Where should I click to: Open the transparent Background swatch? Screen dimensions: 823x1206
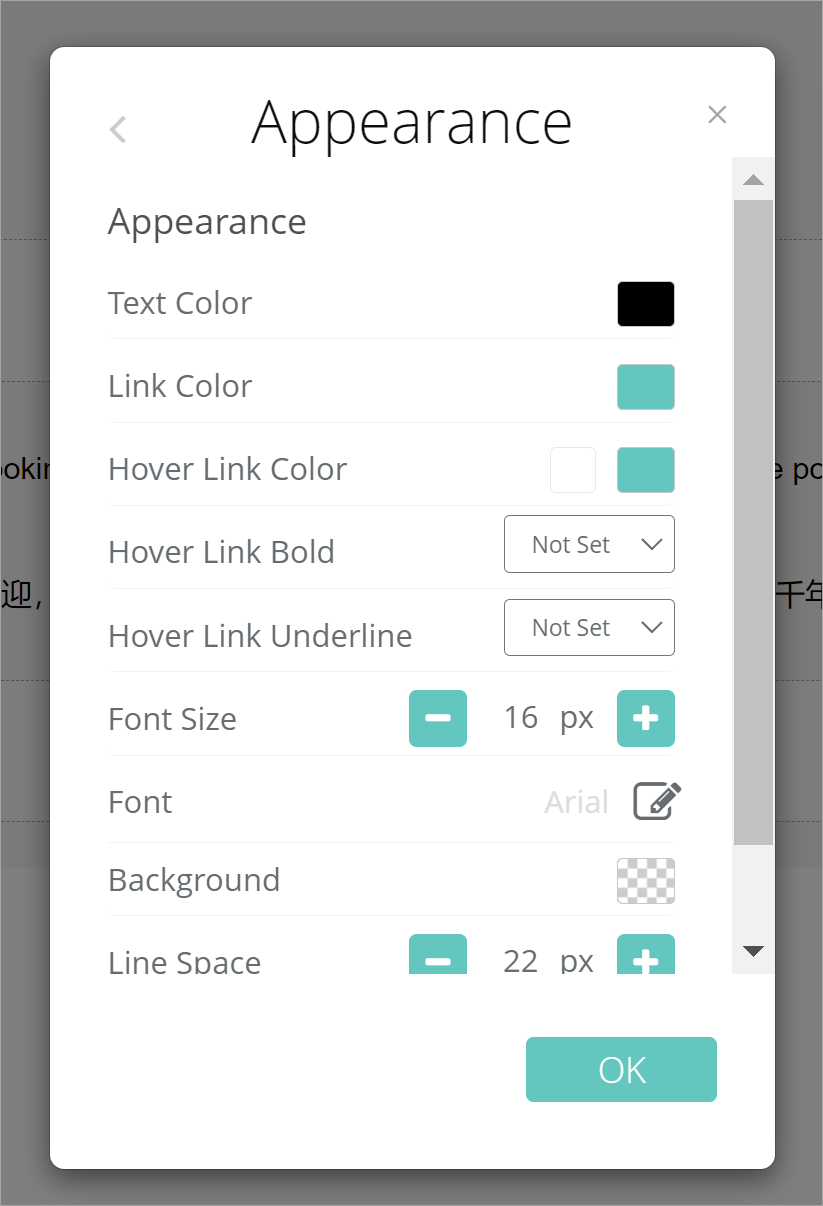point(646,881)
